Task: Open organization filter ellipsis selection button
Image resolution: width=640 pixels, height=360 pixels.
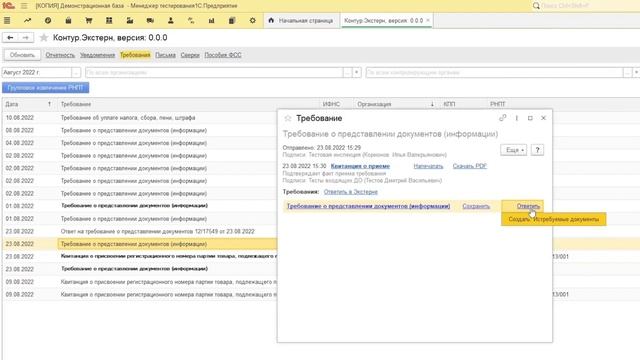Action: click(347, 73)
